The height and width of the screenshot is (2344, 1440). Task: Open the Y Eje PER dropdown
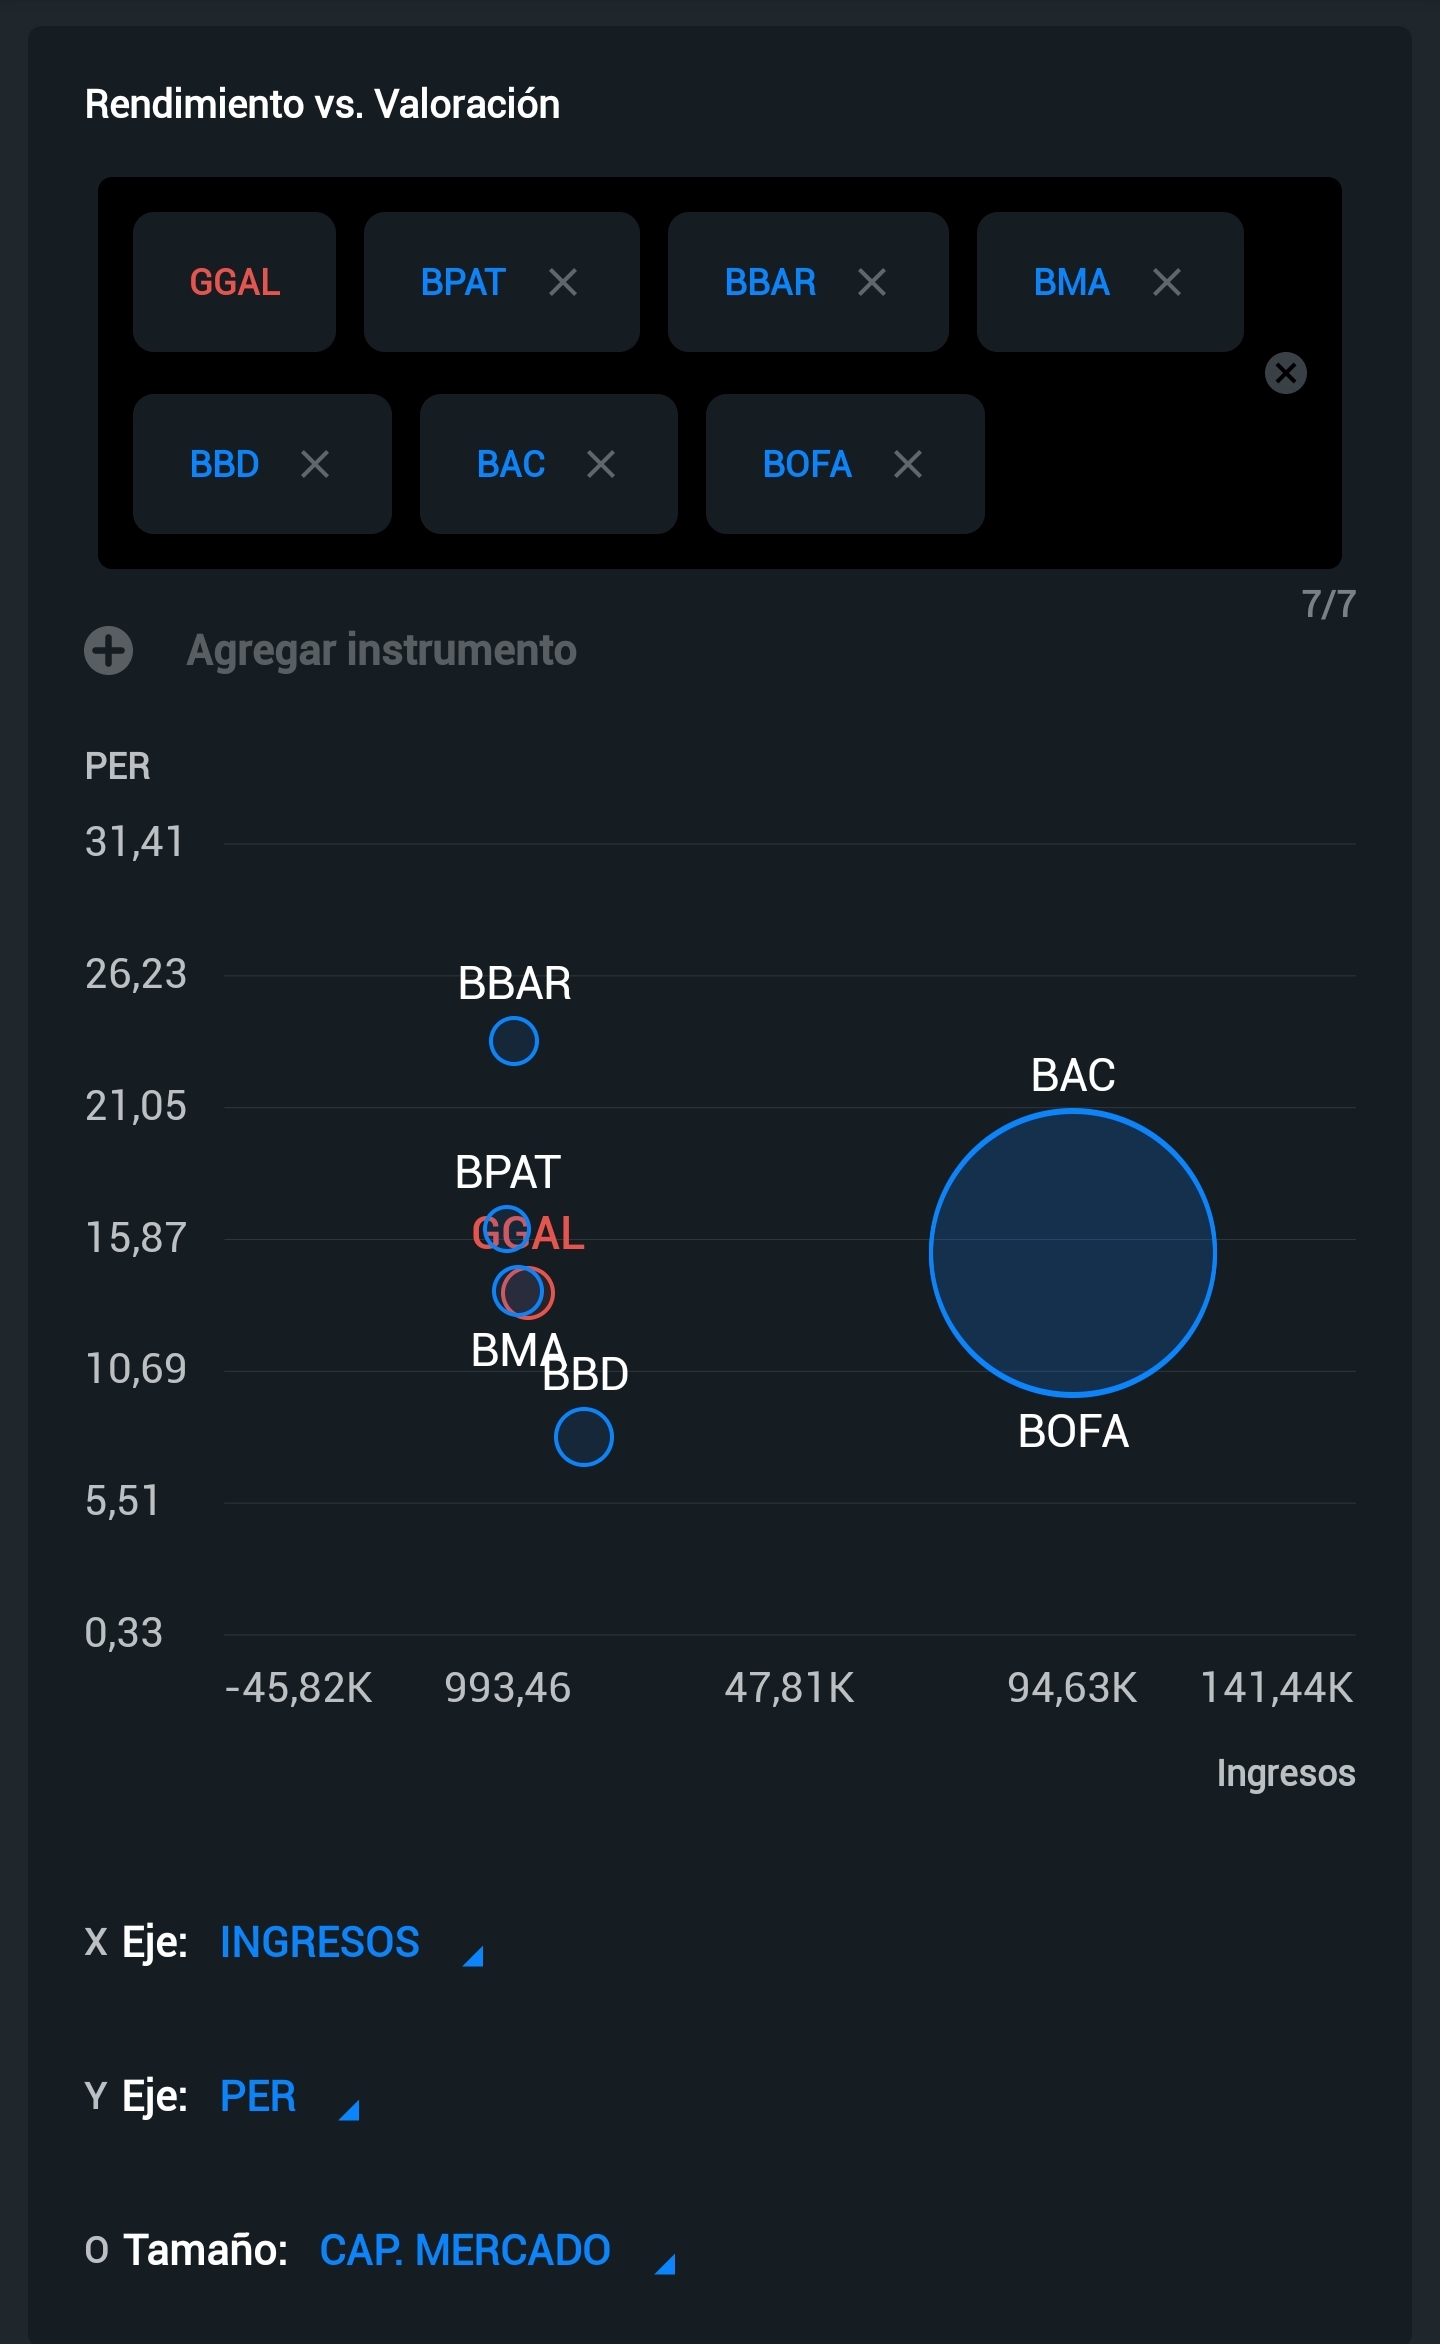click(290, 2097)
